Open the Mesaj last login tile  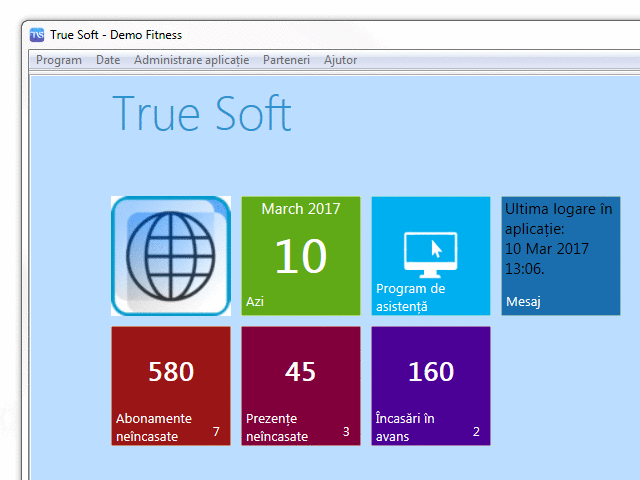pos(560,256)
